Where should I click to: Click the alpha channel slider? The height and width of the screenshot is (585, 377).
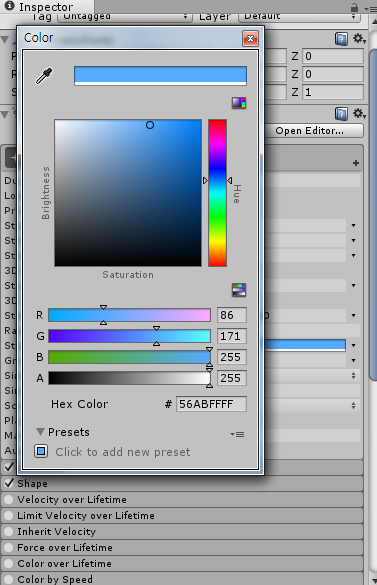129,378
